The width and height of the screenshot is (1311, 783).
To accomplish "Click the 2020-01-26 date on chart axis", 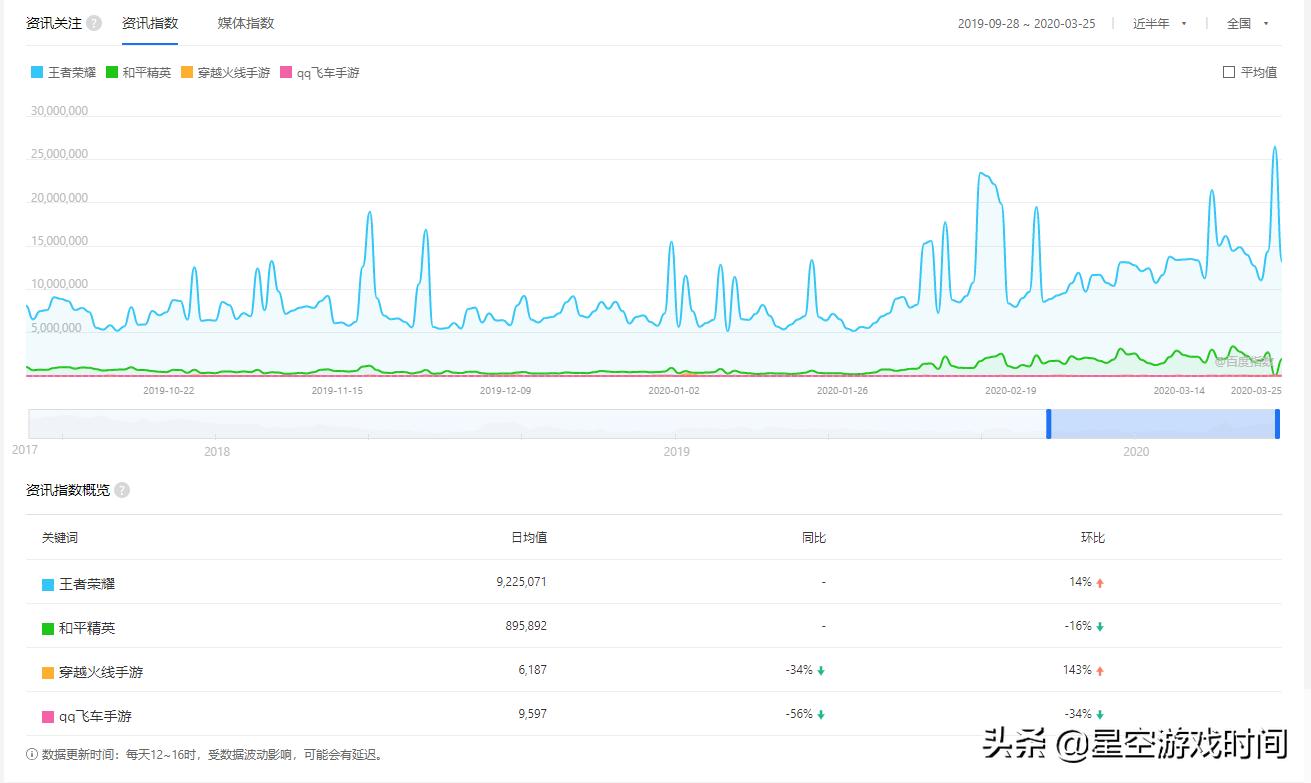I will (842, 391).
